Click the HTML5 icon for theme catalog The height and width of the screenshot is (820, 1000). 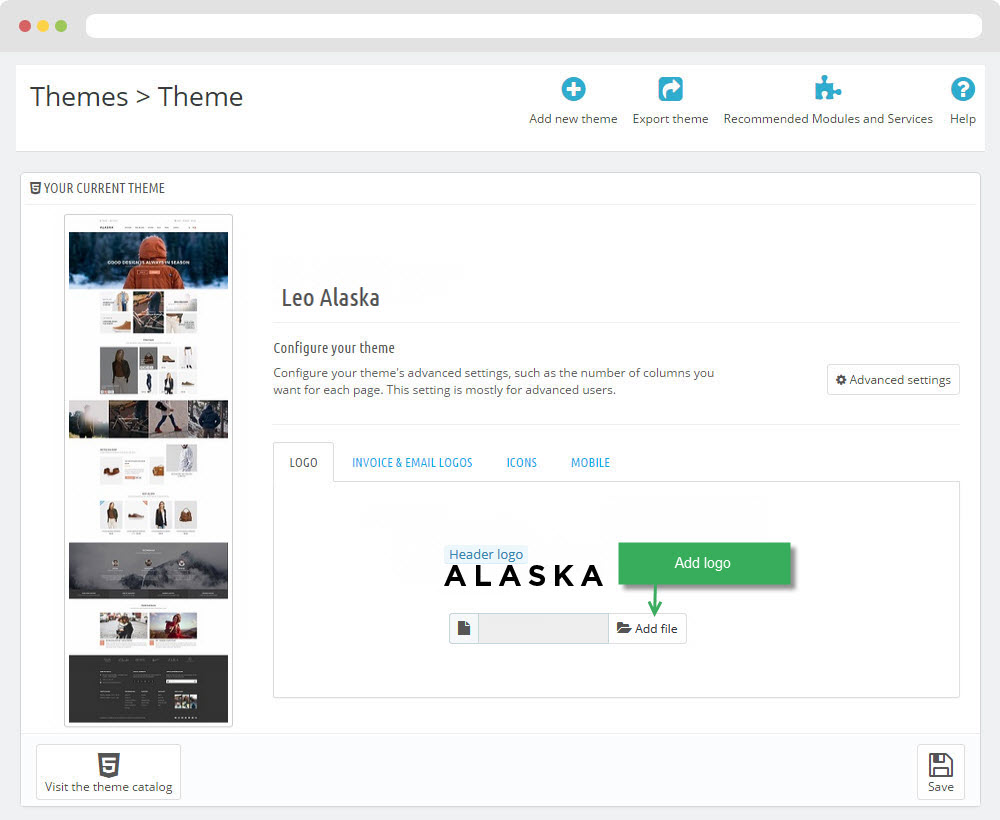[108, 765]
